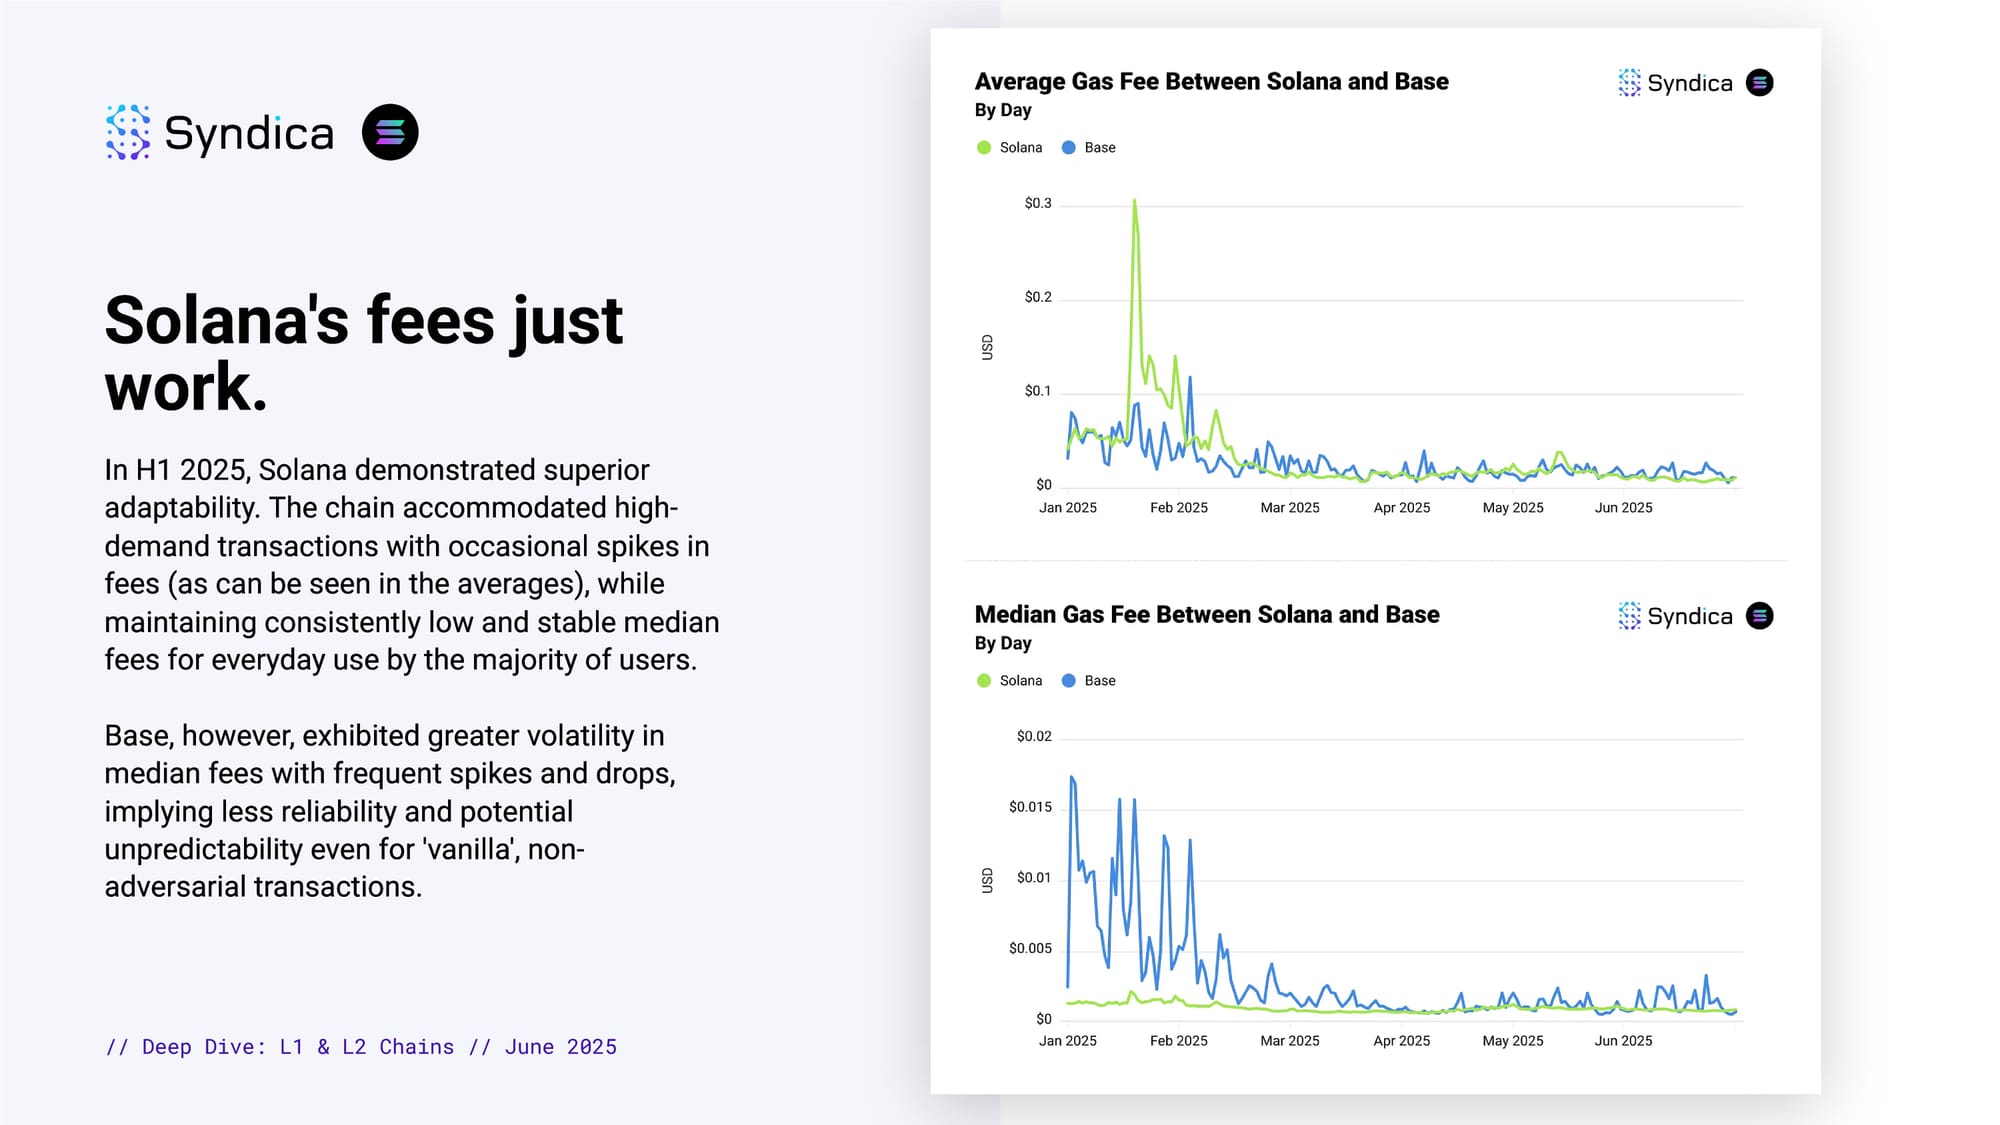Click the Syndica logo in the Average Gas Fee chart
Viewport: 2000px width, 1125px height.
pos(1675,83)
